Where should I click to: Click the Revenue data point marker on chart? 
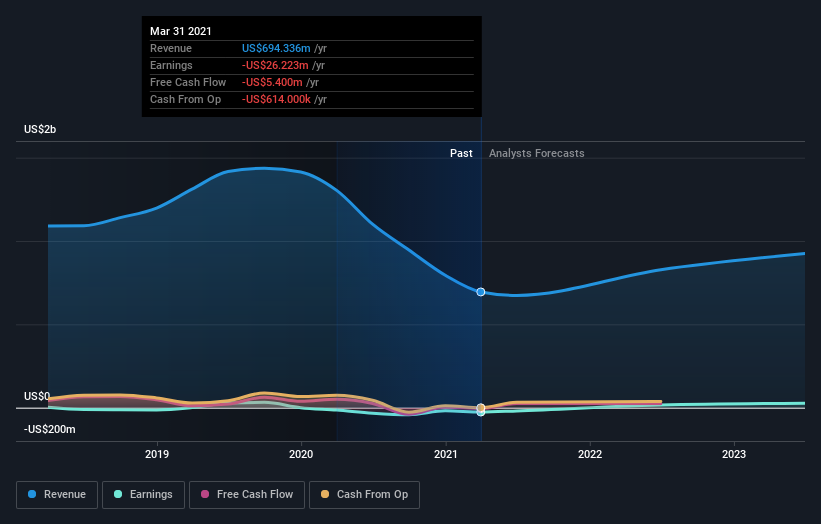point(481,292)
